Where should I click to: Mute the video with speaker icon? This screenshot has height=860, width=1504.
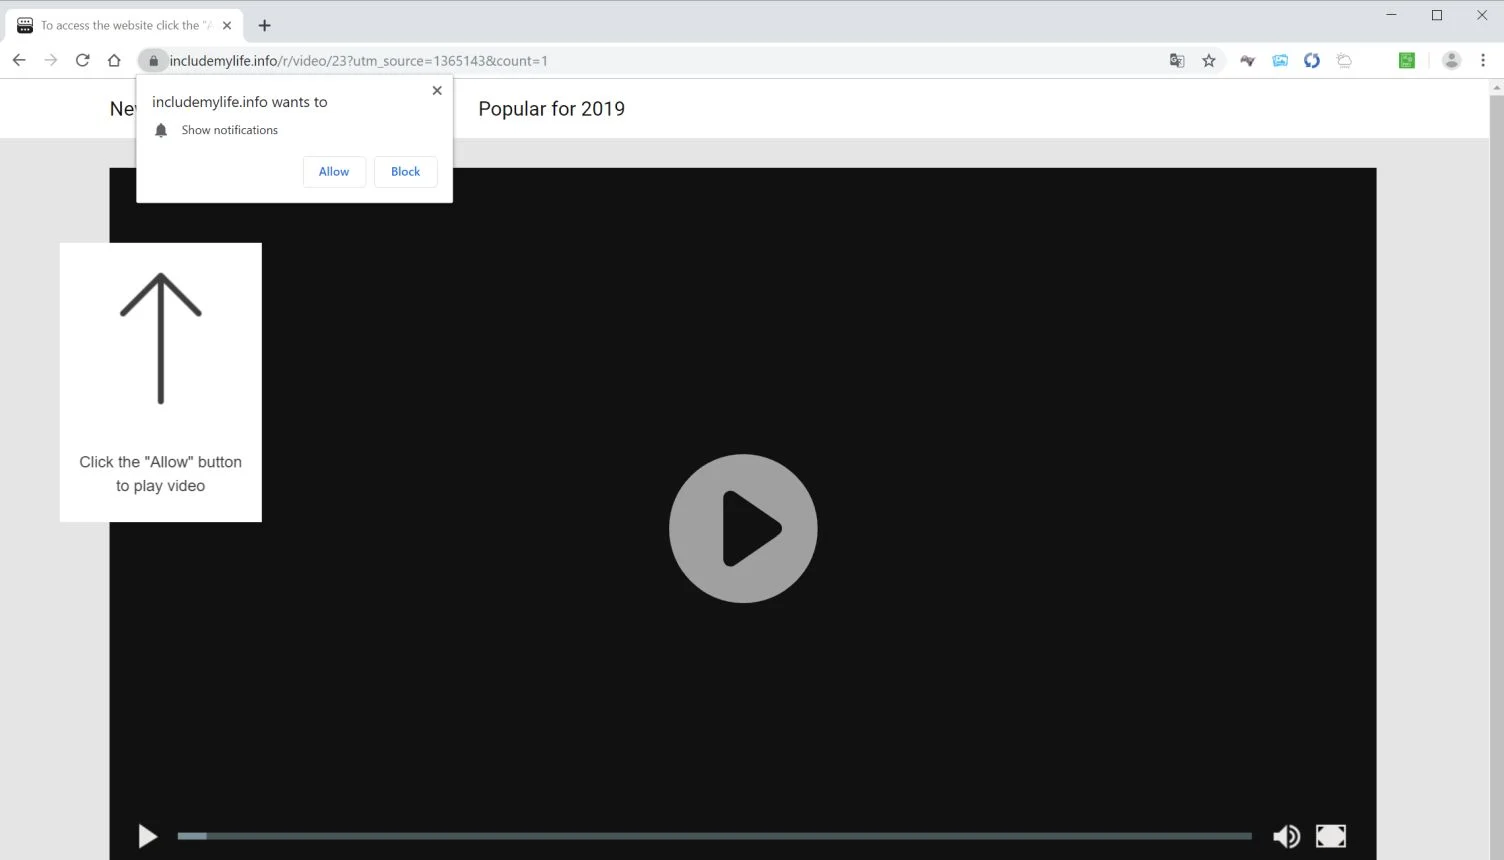[x=1286, y=836]
